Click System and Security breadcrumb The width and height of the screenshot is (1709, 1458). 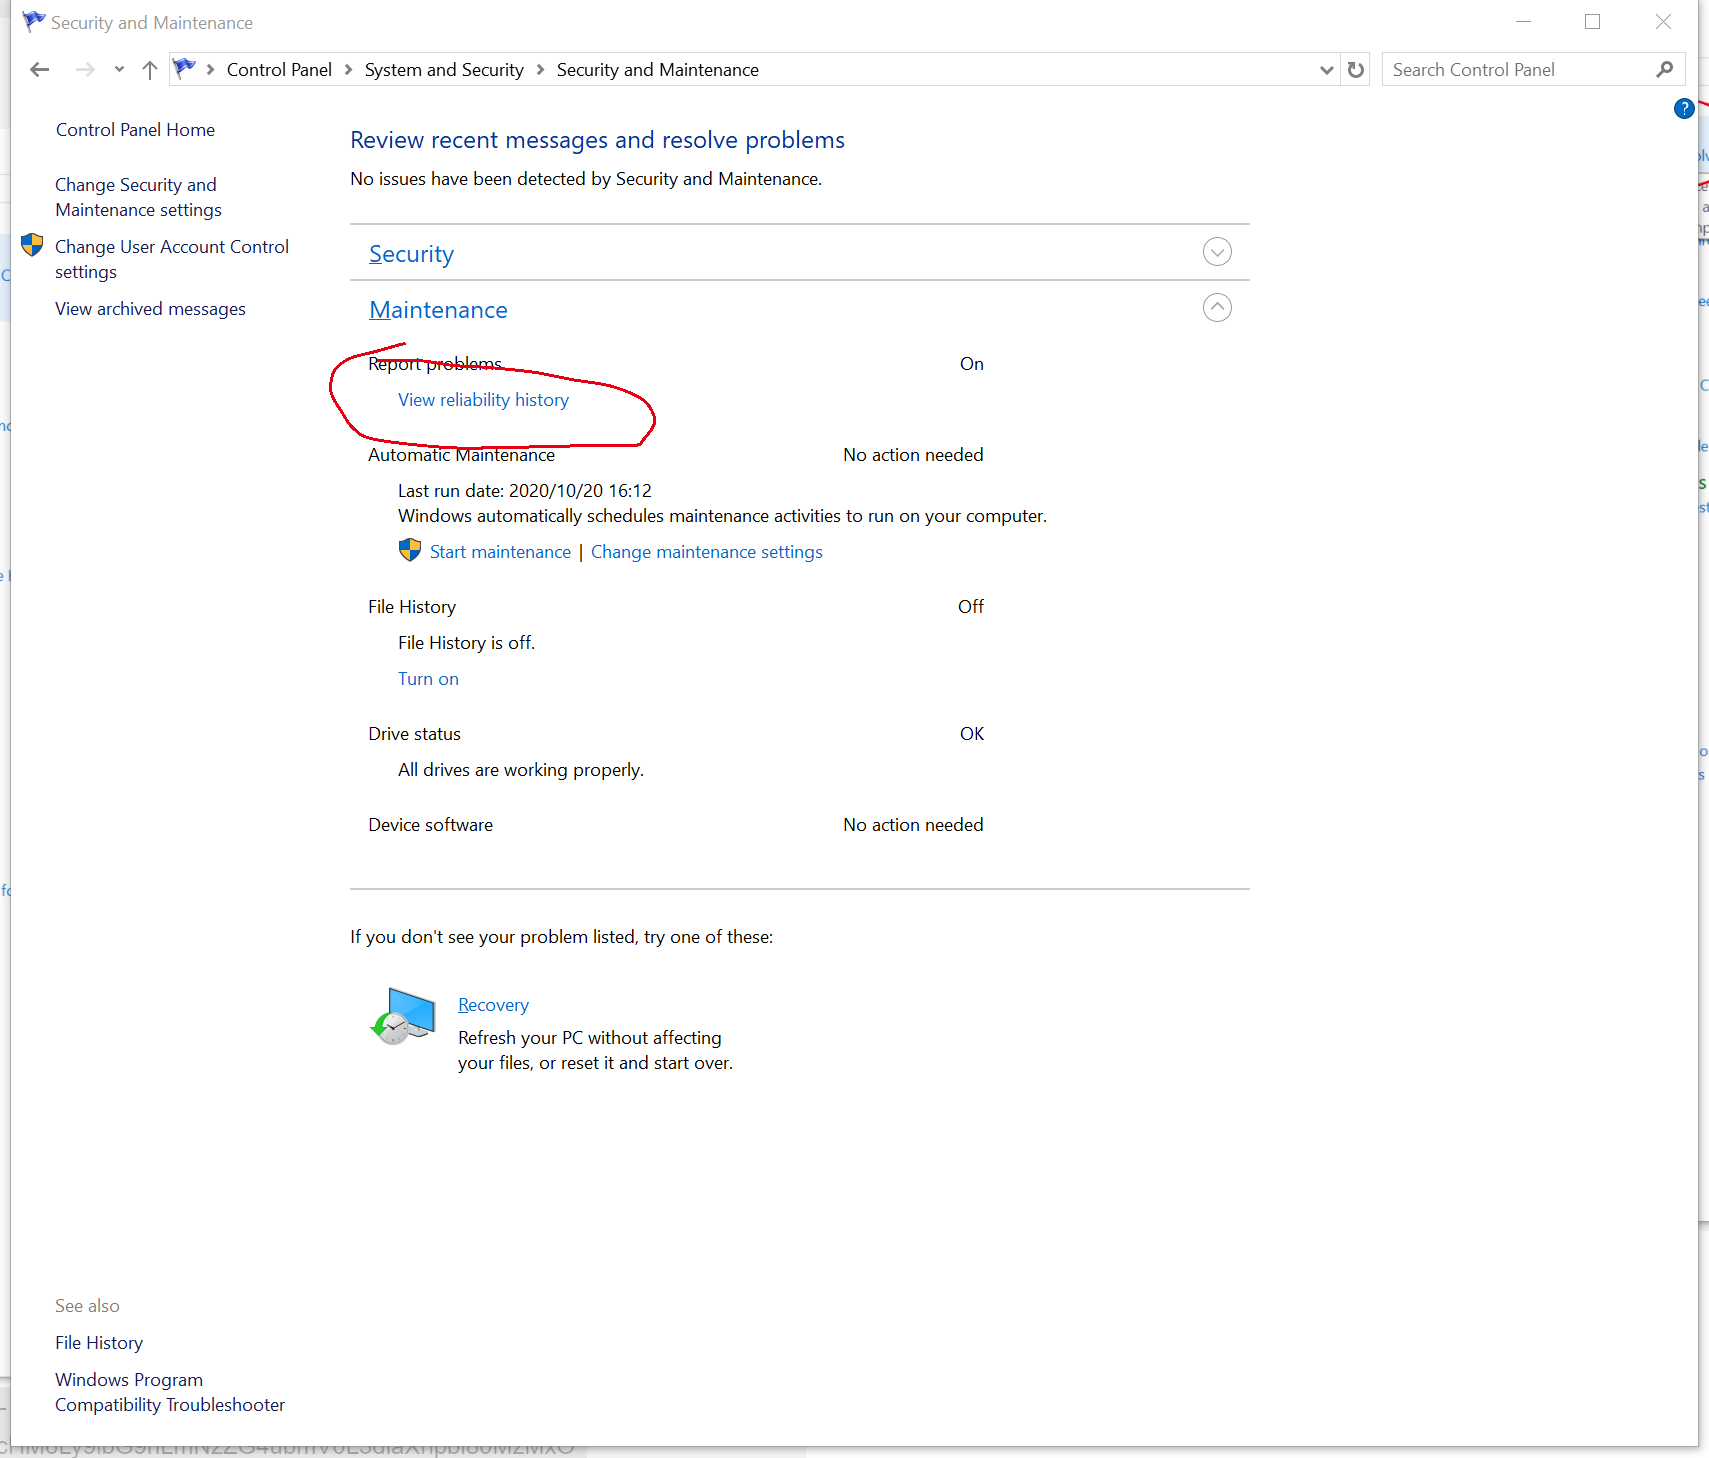444,69
